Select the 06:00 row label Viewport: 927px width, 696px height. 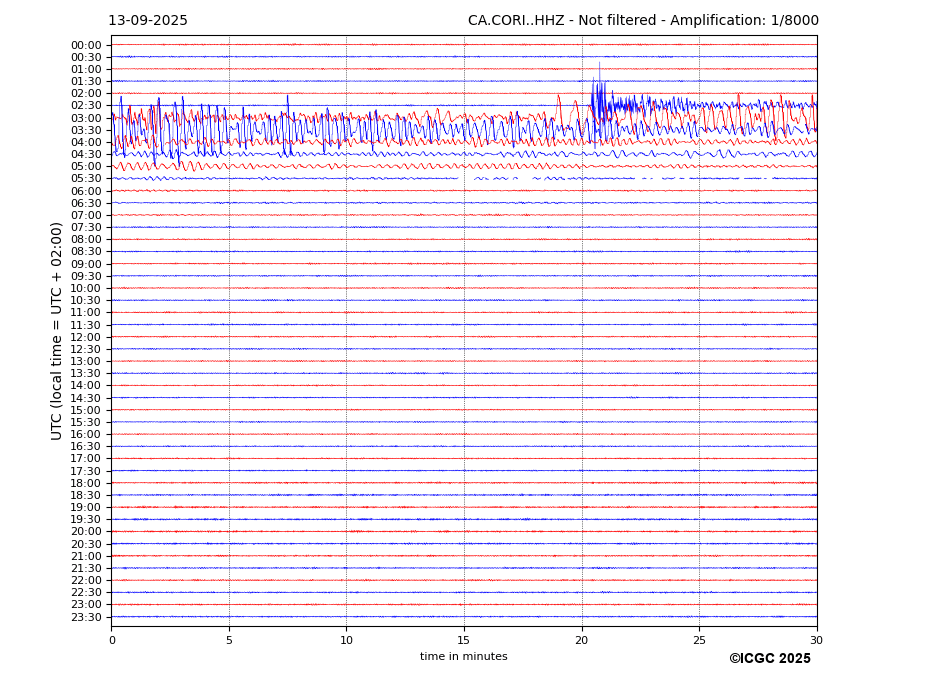(86, 192)
